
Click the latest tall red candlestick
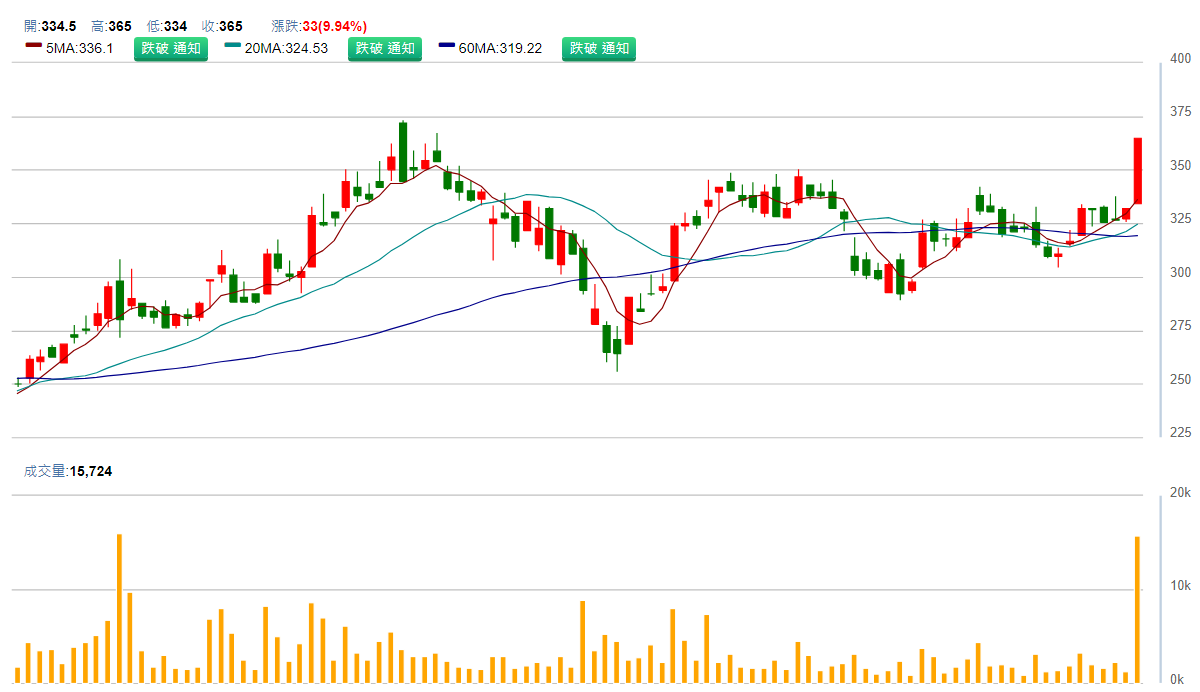click(x=1138, y=170)
